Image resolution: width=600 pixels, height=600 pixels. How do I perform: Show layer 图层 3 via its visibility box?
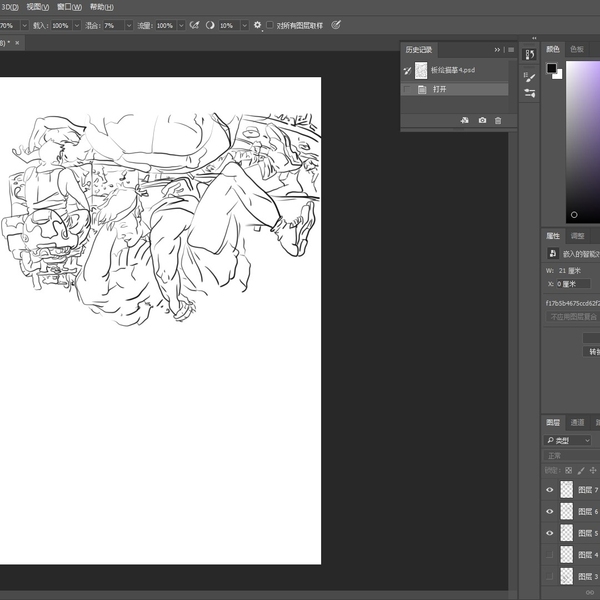tap(549, 576)
